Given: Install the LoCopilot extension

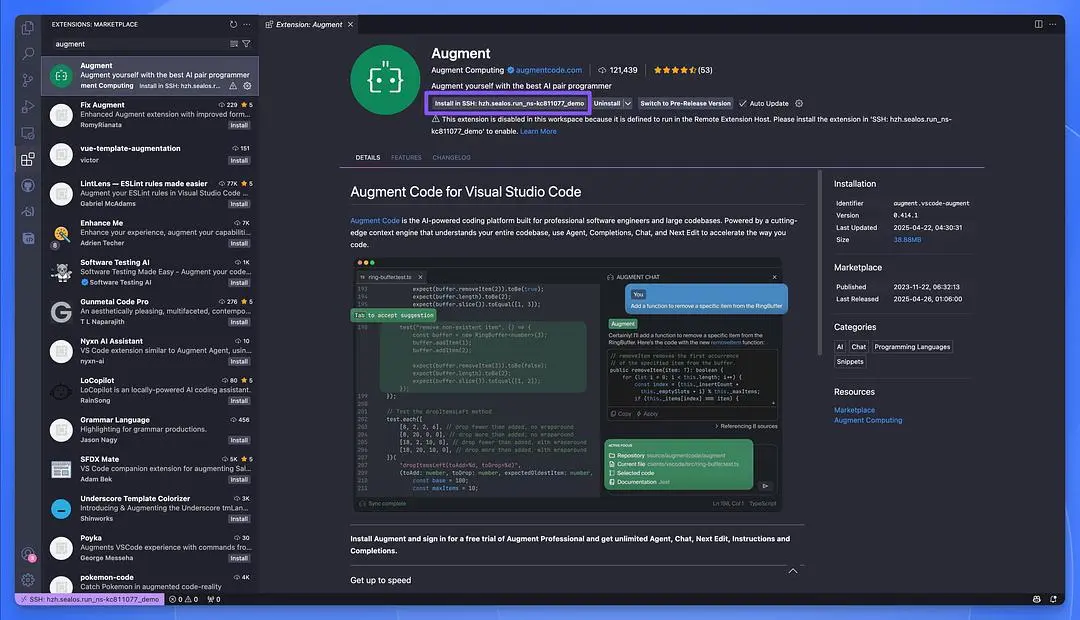Looking at the screenshot, I should pyautogui.click(x=239, y=400).
